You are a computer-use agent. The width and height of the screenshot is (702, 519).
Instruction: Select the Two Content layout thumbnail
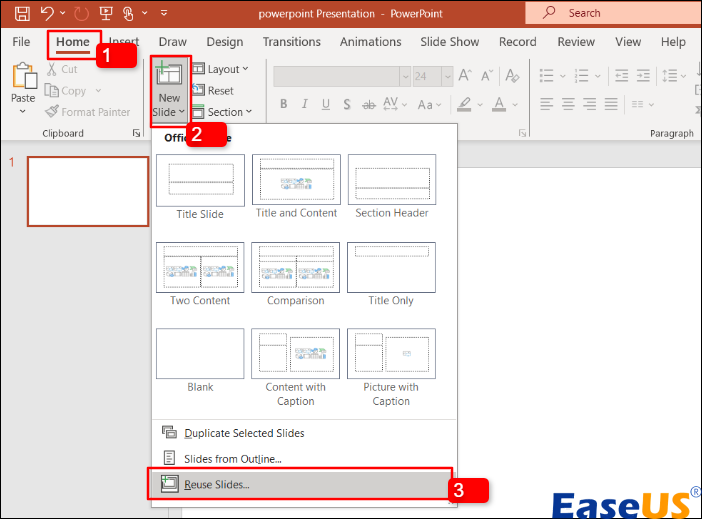(x=200, y=266)
